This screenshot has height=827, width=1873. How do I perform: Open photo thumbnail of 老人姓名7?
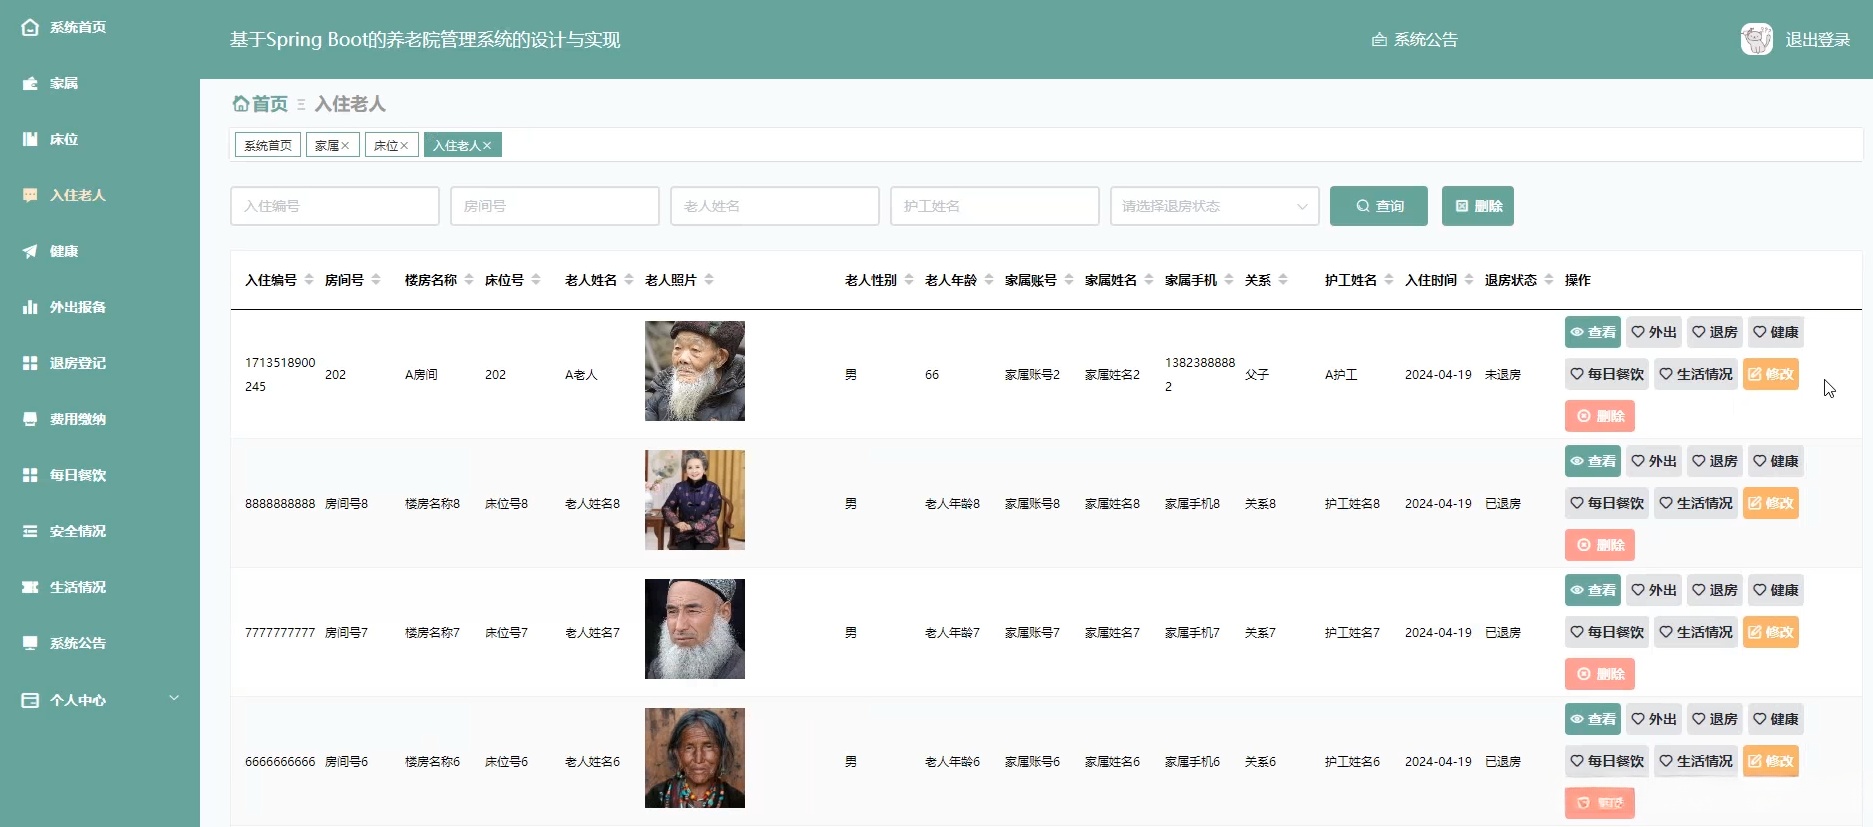click(x=695, y=629)
